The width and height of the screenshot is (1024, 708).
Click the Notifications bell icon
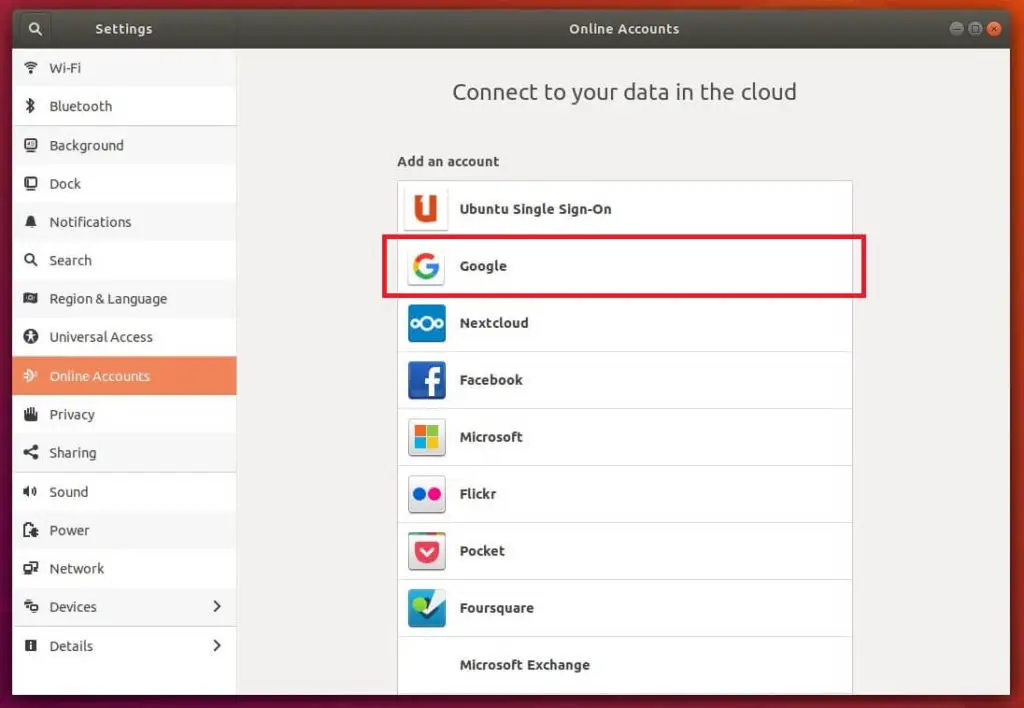coord(31,221)
